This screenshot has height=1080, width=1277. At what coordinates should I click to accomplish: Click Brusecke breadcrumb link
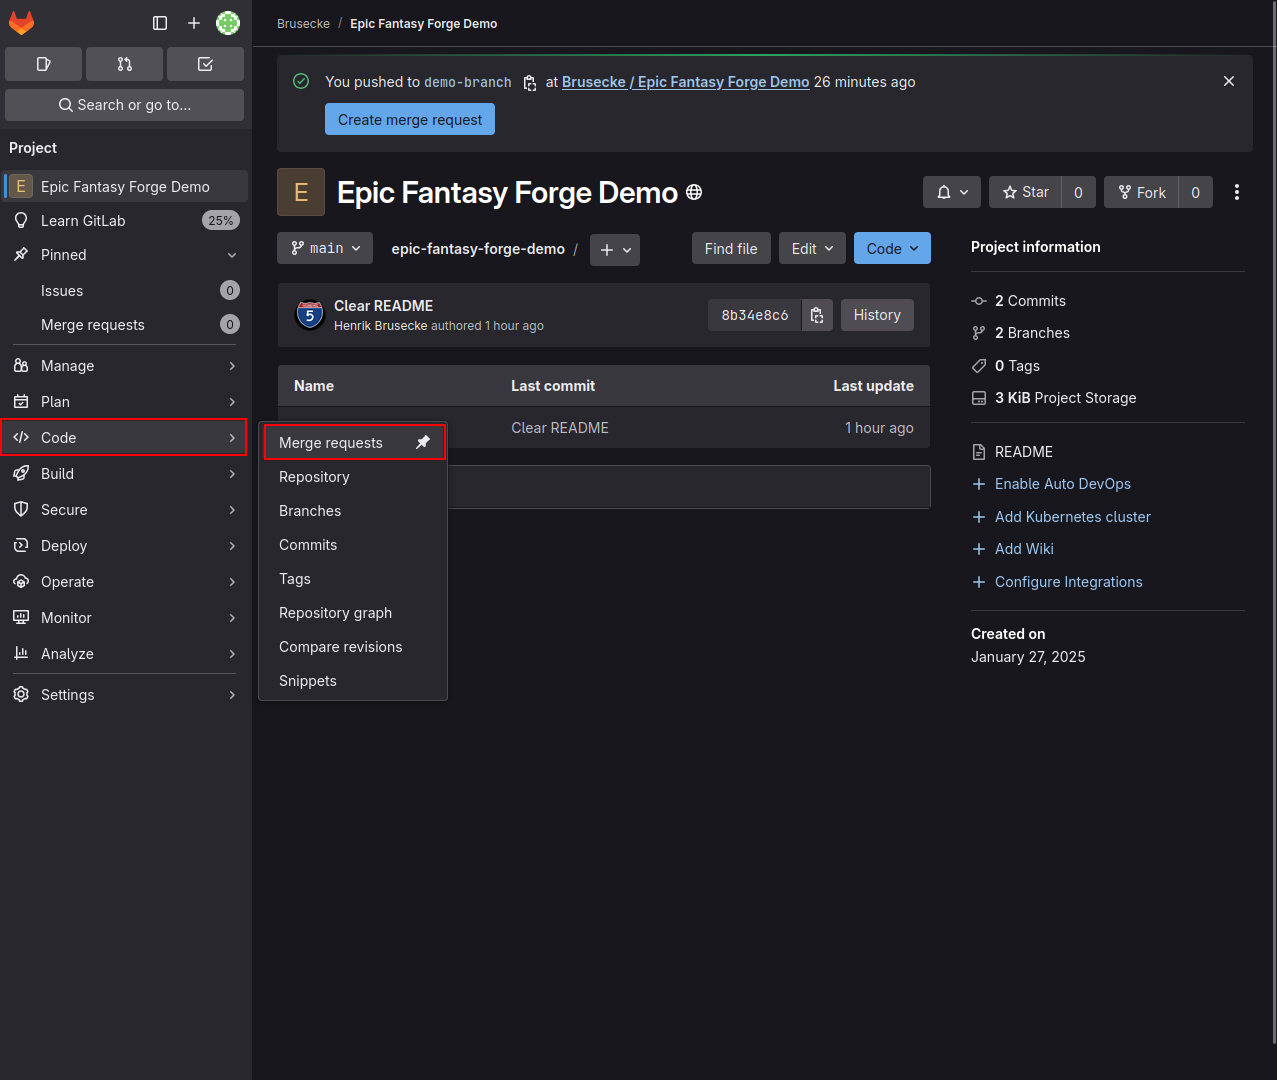303,24
